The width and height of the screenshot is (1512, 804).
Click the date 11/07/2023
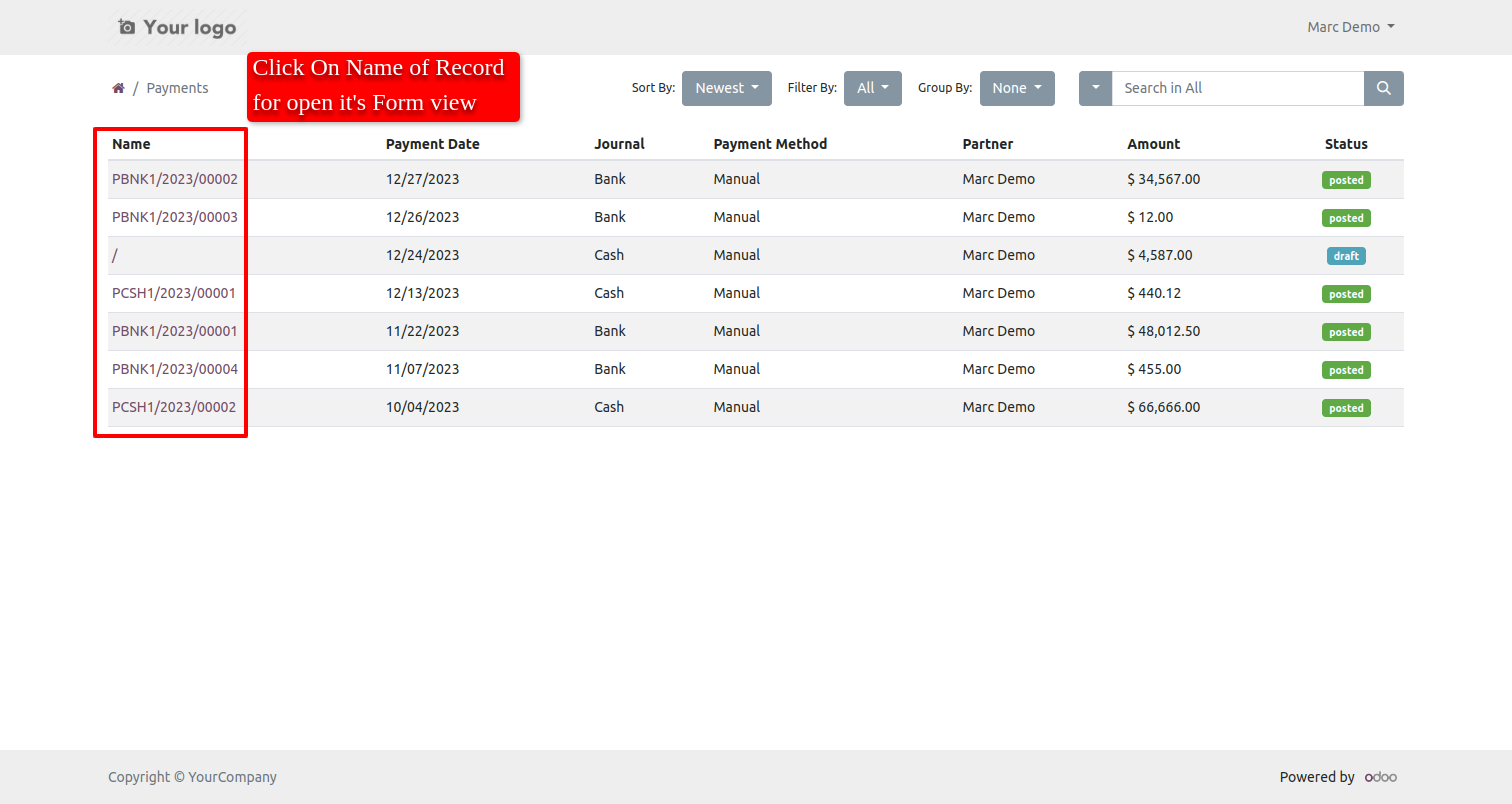[x=423, y=369]
